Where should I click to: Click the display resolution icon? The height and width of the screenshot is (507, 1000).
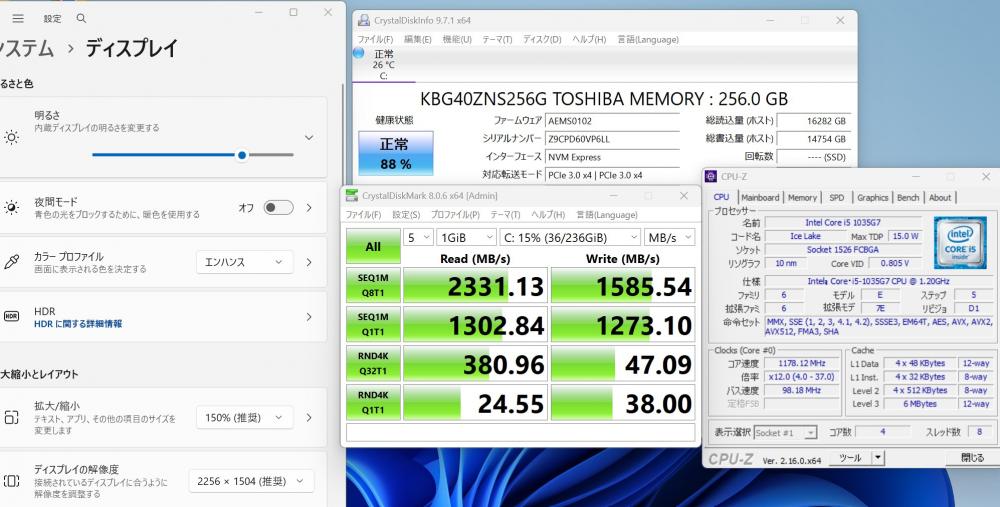tap(11, 481)
